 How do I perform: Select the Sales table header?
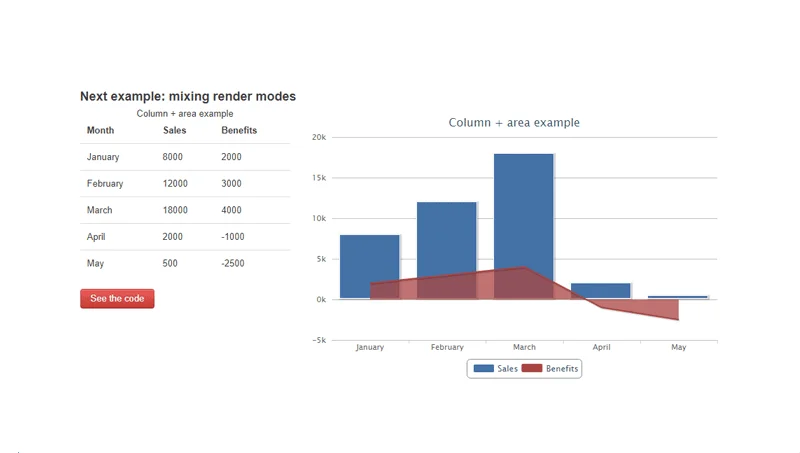[174, 131]
